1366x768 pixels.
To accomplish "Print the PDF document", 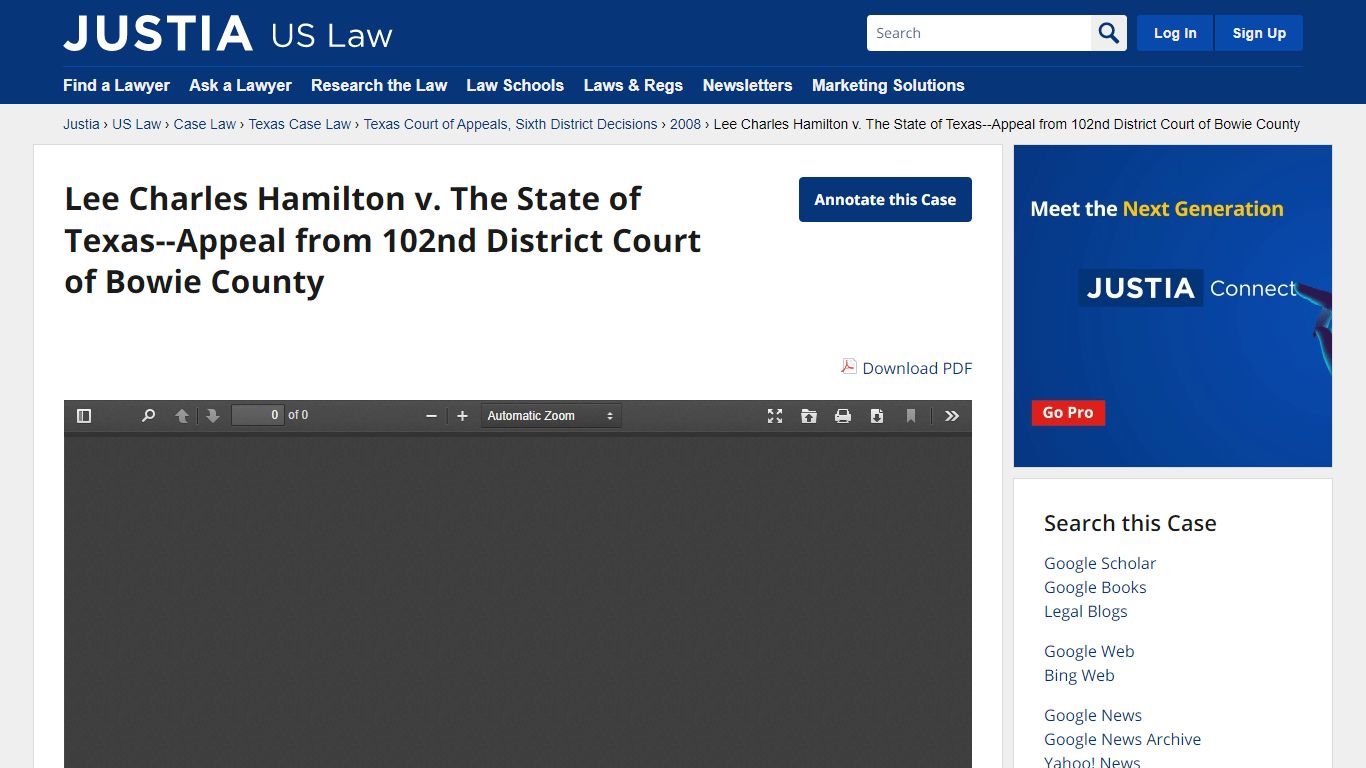I will (843, 416).
